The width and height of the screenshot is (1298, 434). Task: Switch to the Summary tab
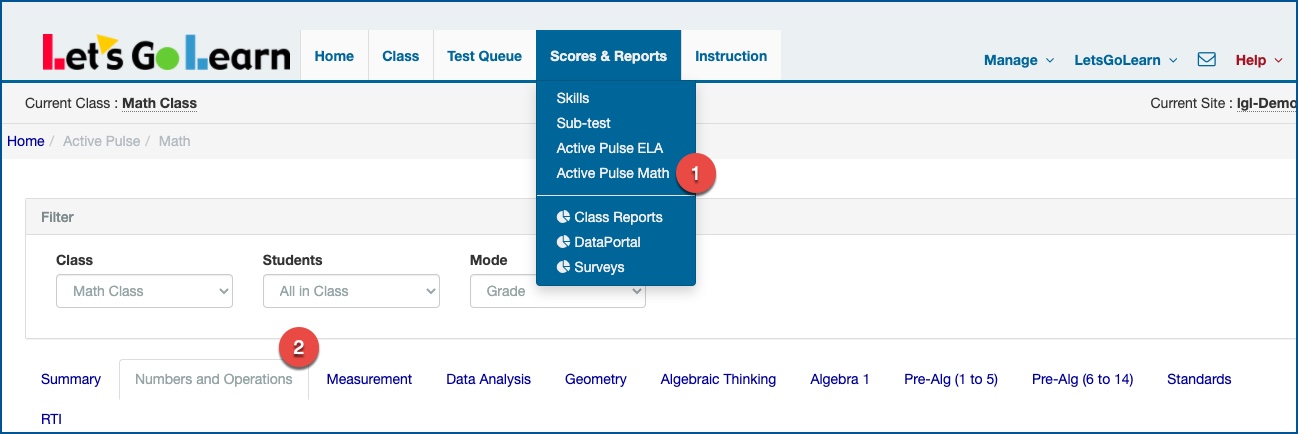click(x=71, y=379)
